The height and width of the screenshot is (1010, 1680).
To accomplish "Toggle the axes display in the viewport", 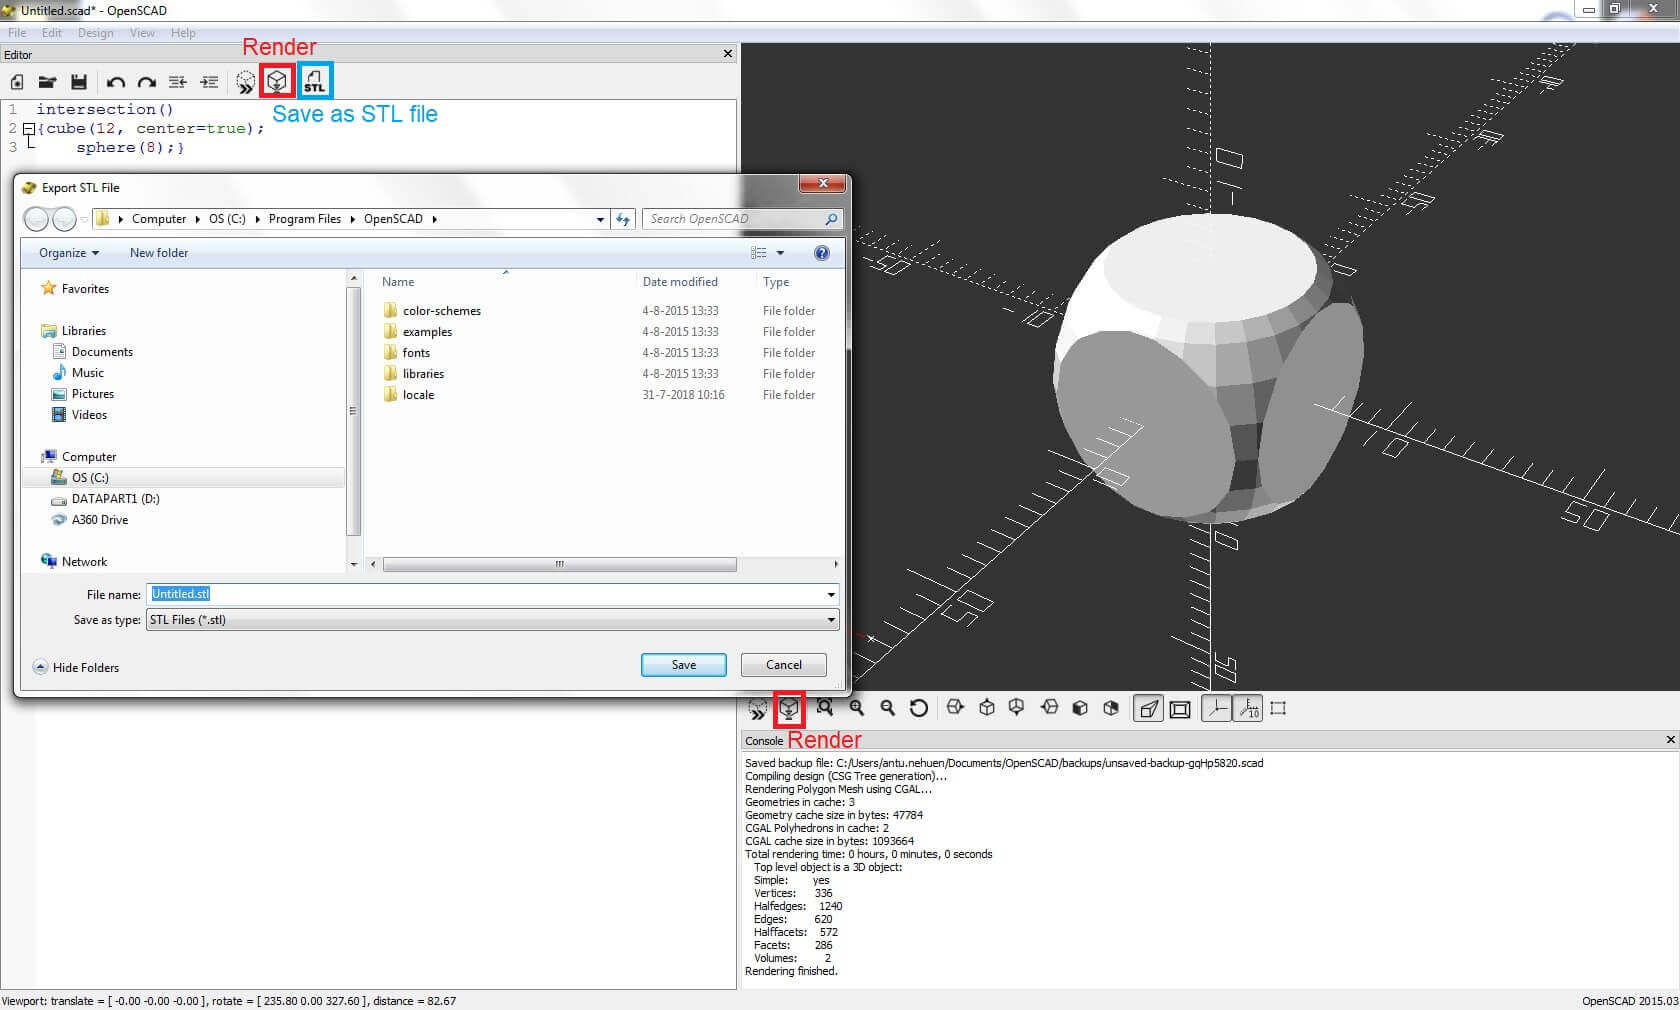I will [x=1216, y=708].
